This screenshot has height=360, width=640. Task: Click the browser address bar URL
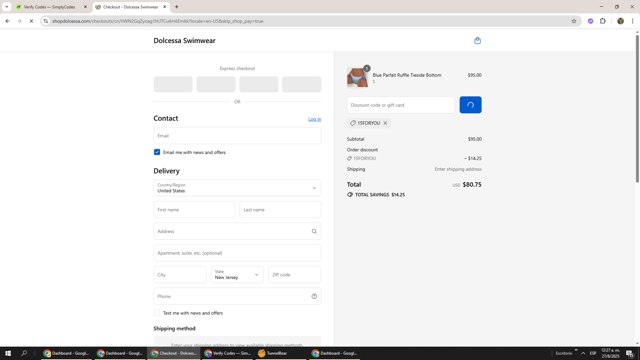coord(158,21)
